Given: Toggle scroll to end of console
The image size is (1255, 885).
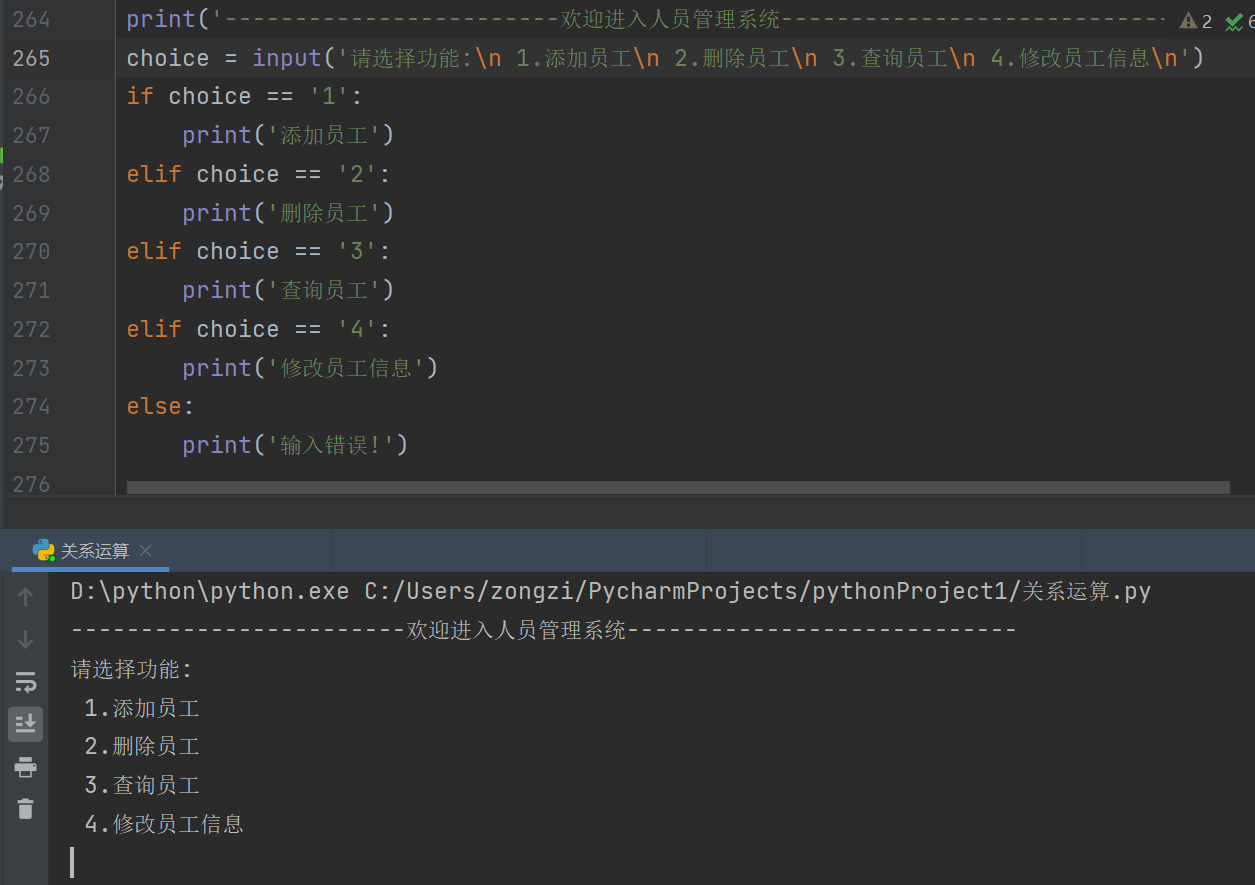Looking at the screenshot, I should tap(26, 724).
